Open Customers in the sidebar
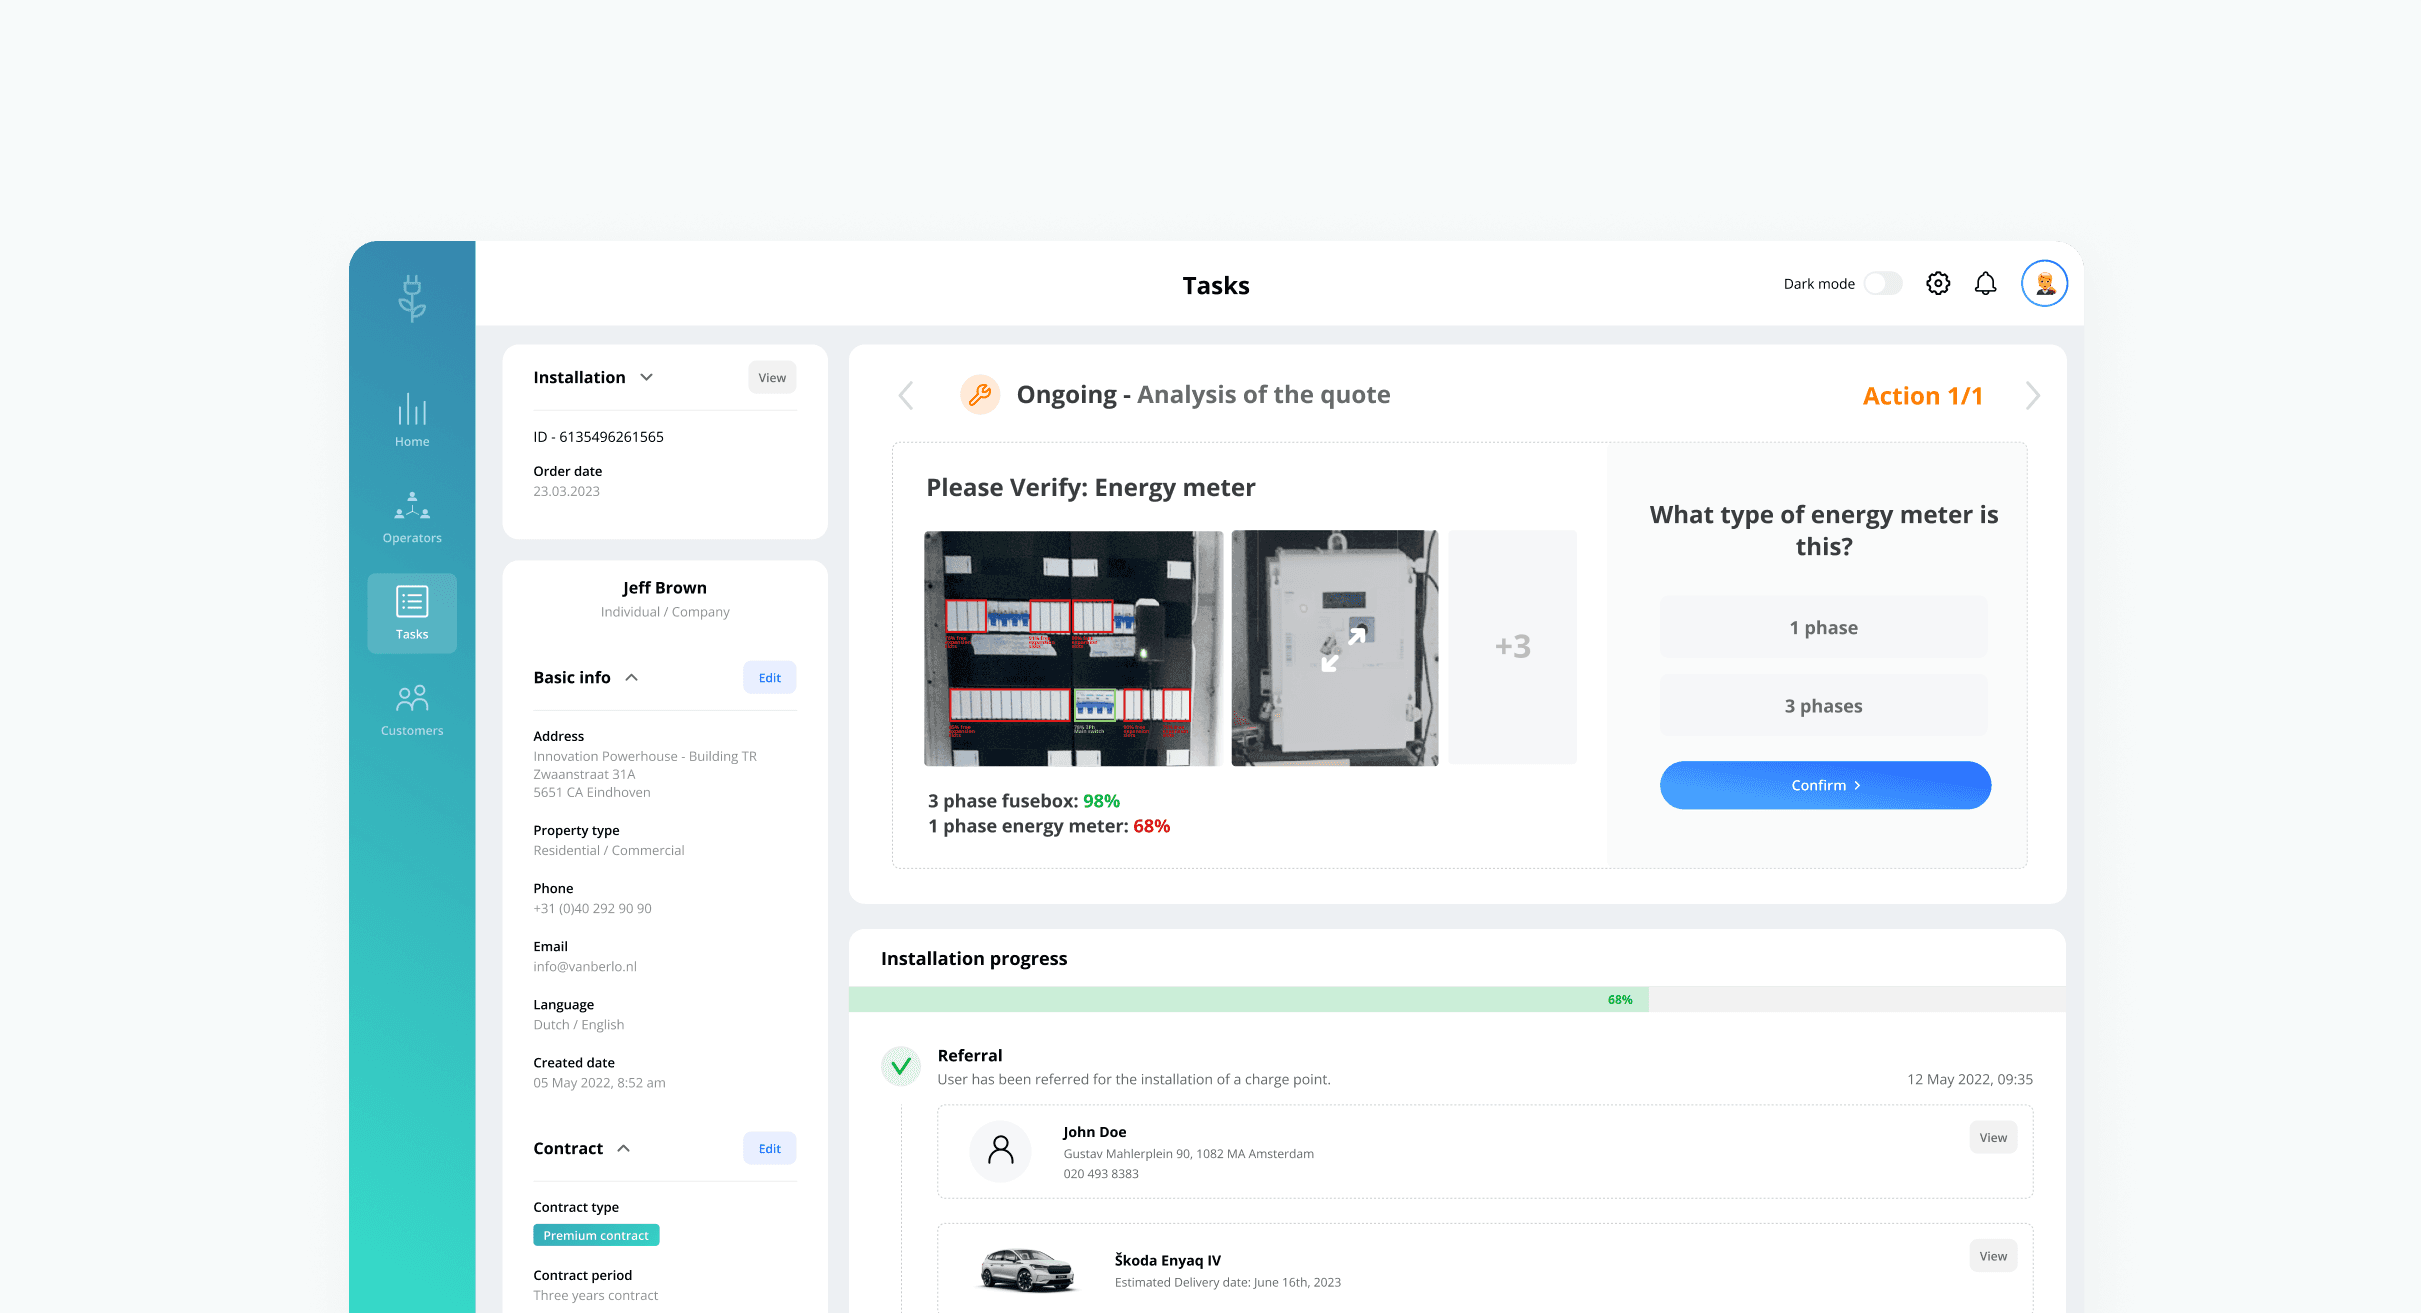 412,710
